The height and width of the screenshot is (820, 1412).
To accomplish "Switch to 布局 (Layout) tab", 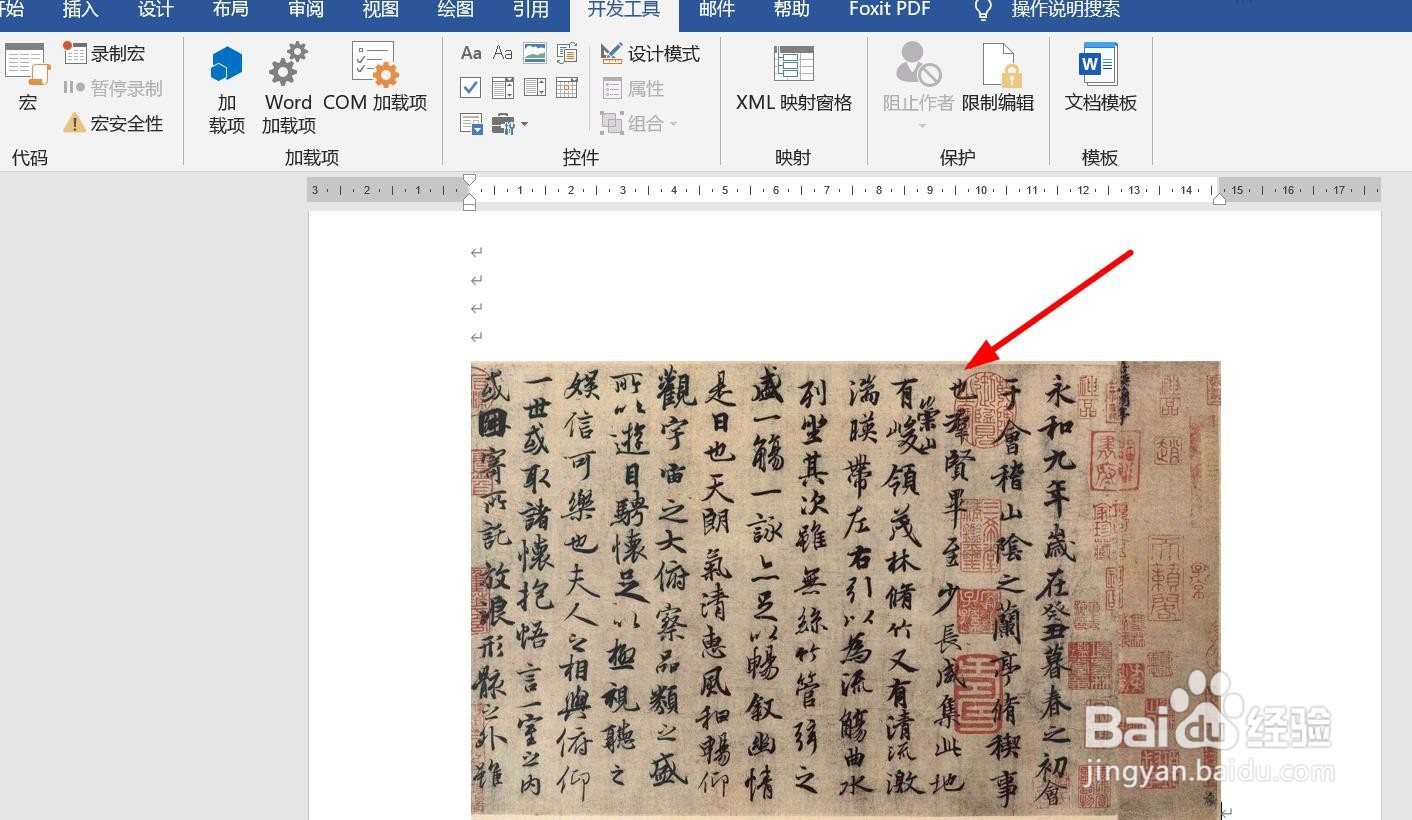I will pos(231,10).
